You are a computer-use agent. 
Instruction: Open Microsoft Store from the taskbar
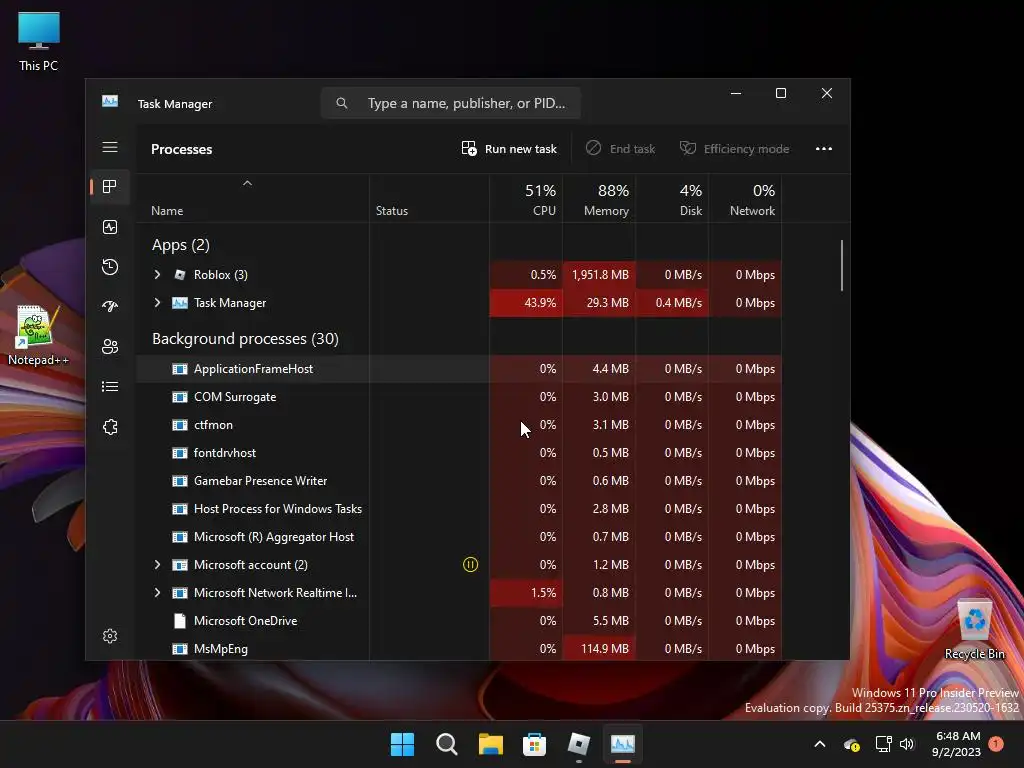click(x=534, y=744)
